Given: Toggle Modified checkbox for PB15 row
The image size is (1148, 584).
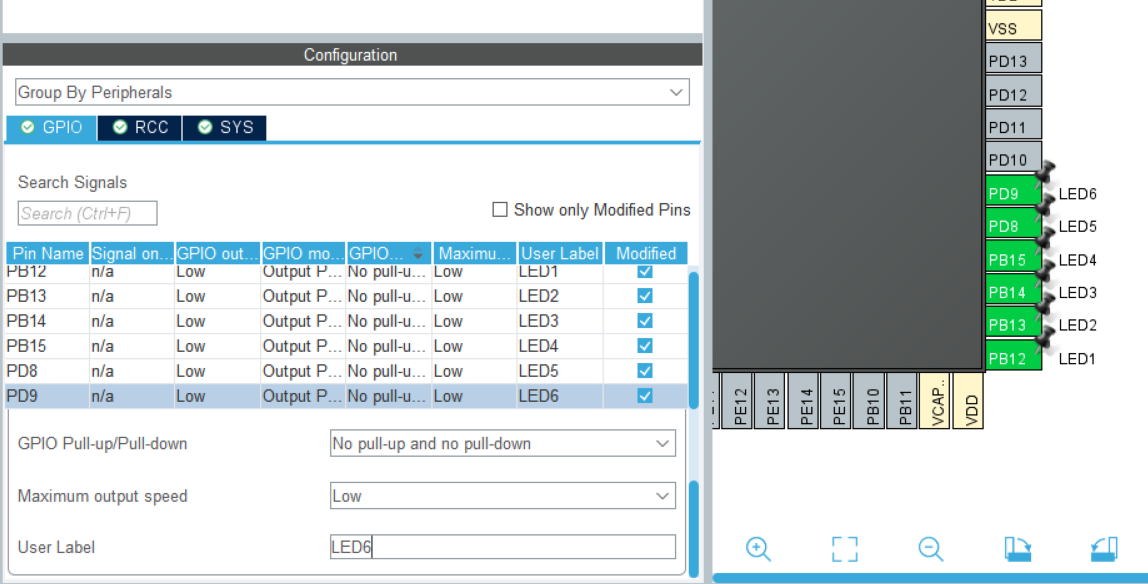Looking at the screenshot, I should click(x=645, y=345).
